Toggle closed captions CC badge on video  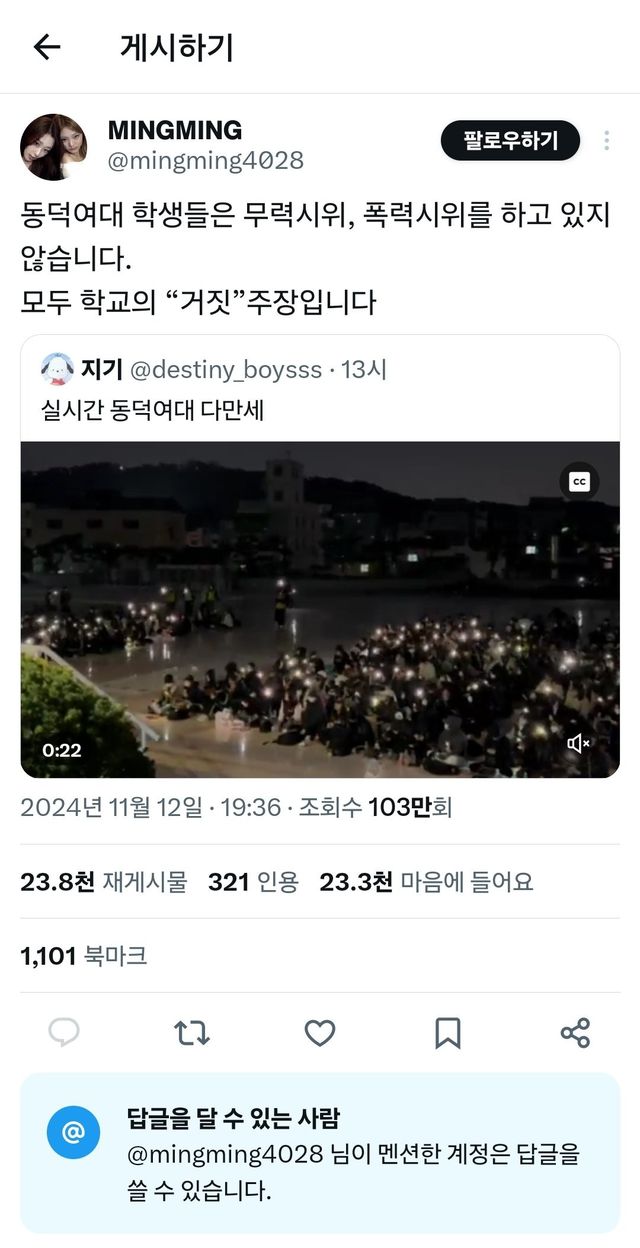pos(579,482)
